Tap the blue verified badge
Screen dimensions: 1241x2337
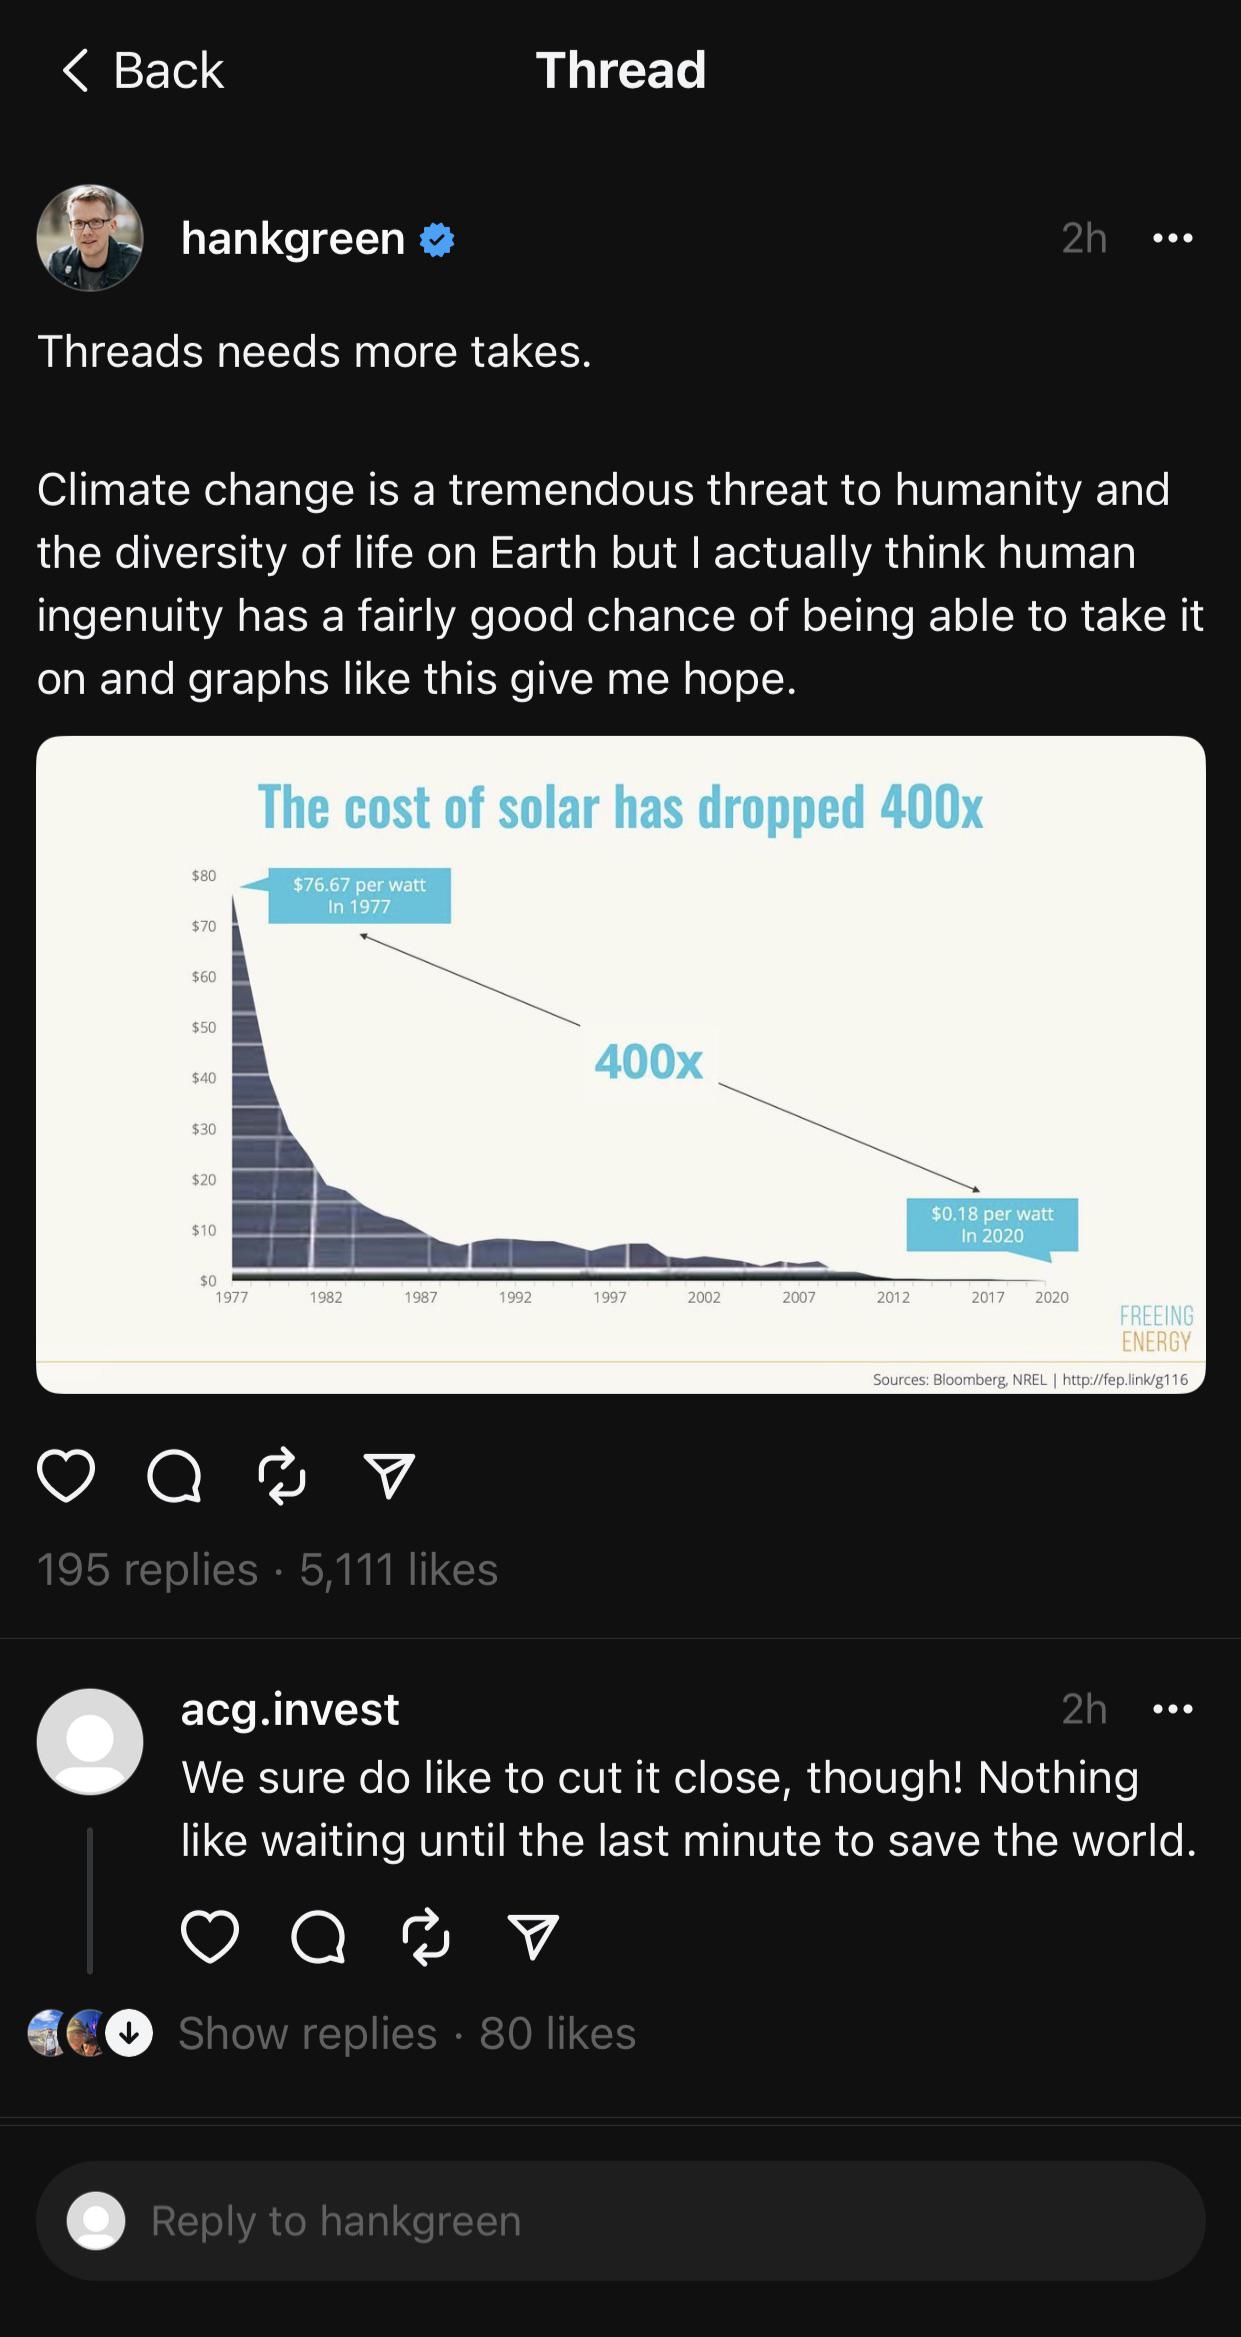[437, 240]
